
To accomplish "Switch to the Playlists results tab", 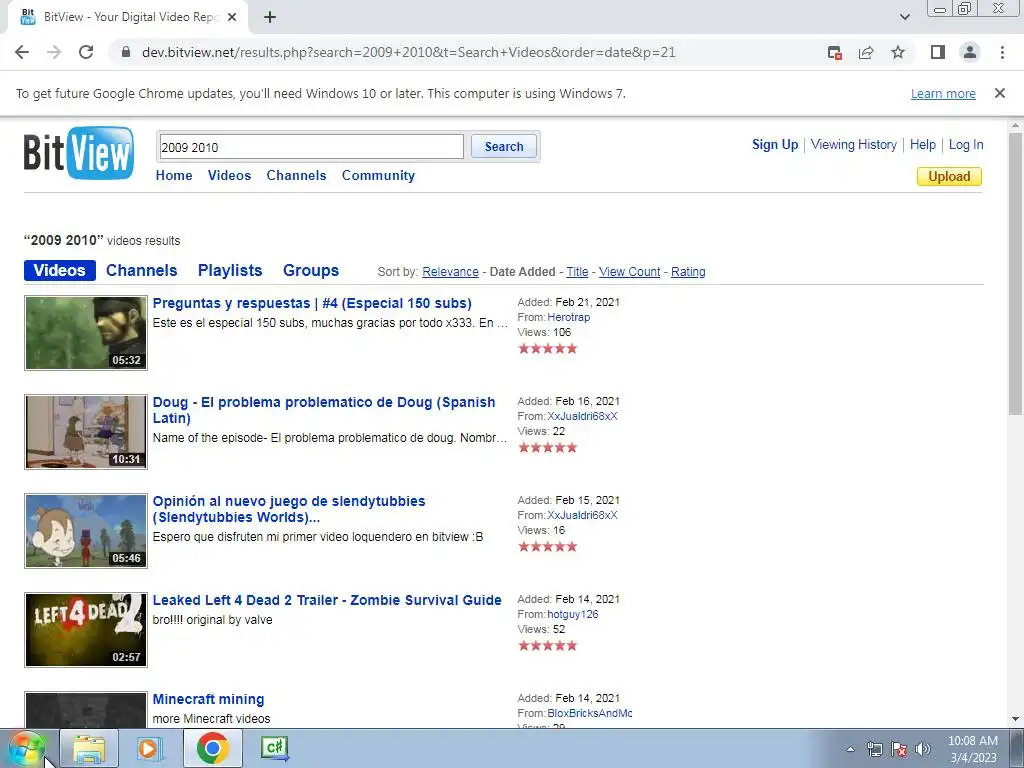I will (230, 270).
